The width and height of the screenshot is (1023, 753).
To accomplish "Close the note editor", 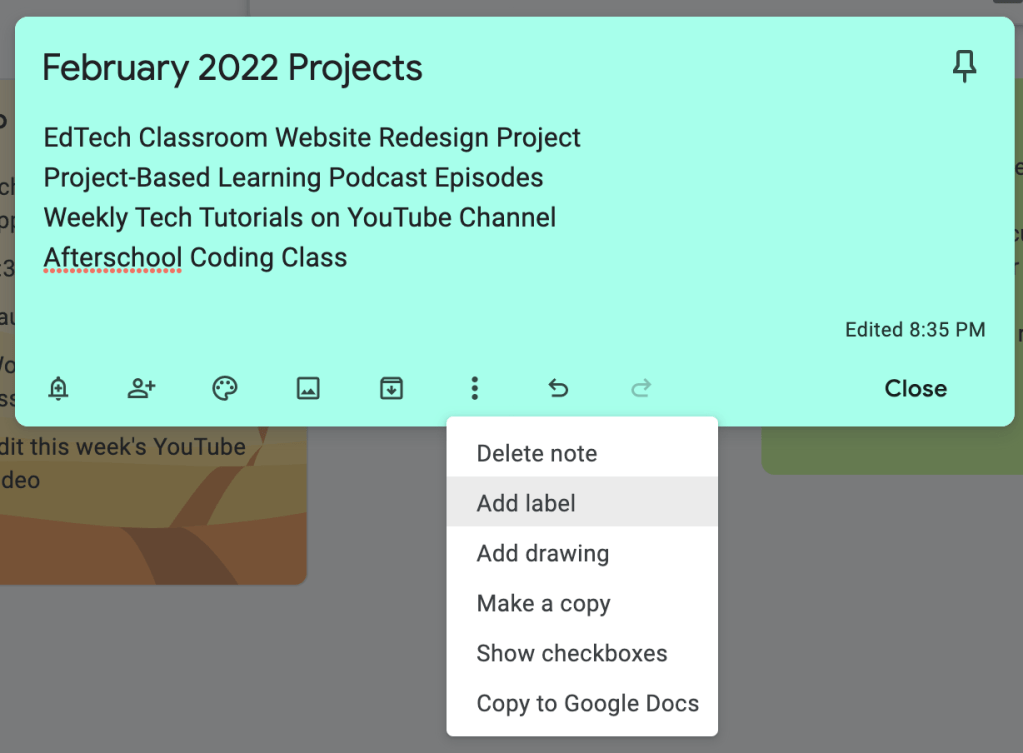I will pos(915,389).
